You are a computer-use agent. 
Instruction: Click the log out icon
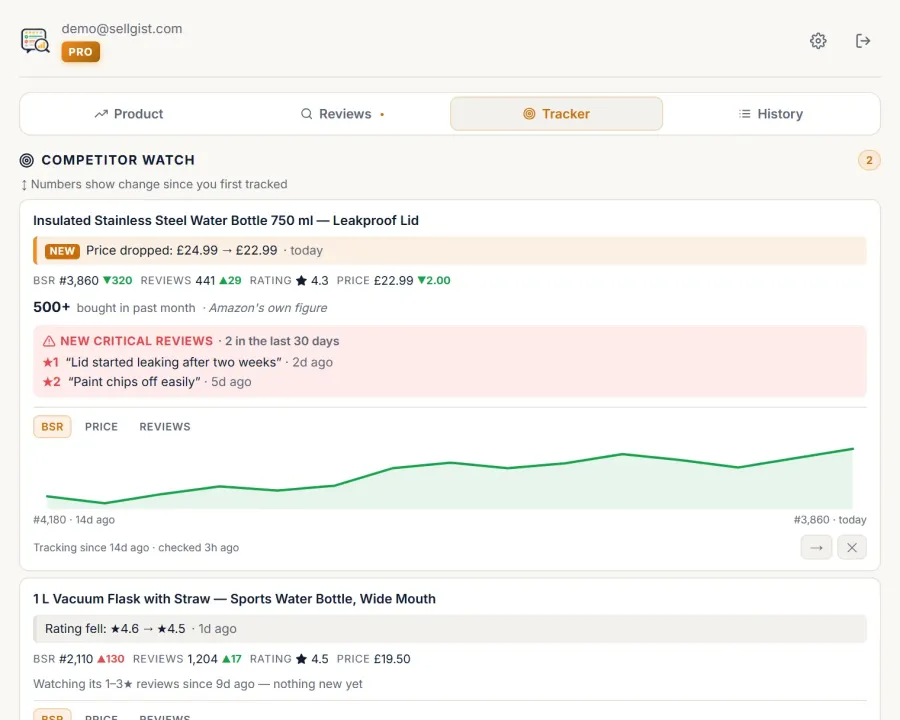(x=863, y=41)
